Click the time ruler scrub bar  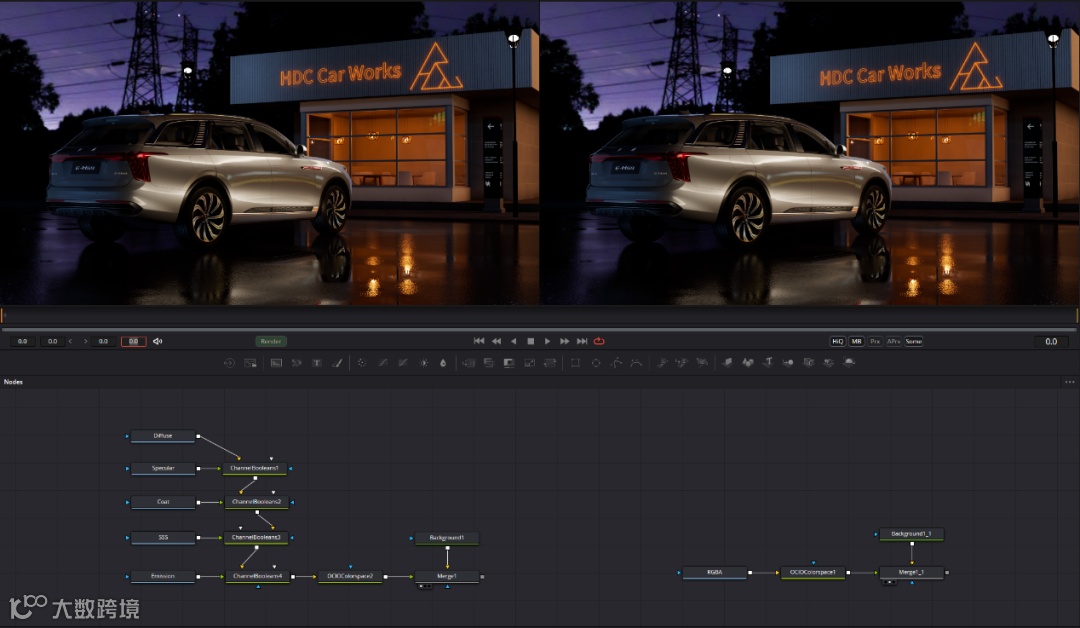point(540,315)
